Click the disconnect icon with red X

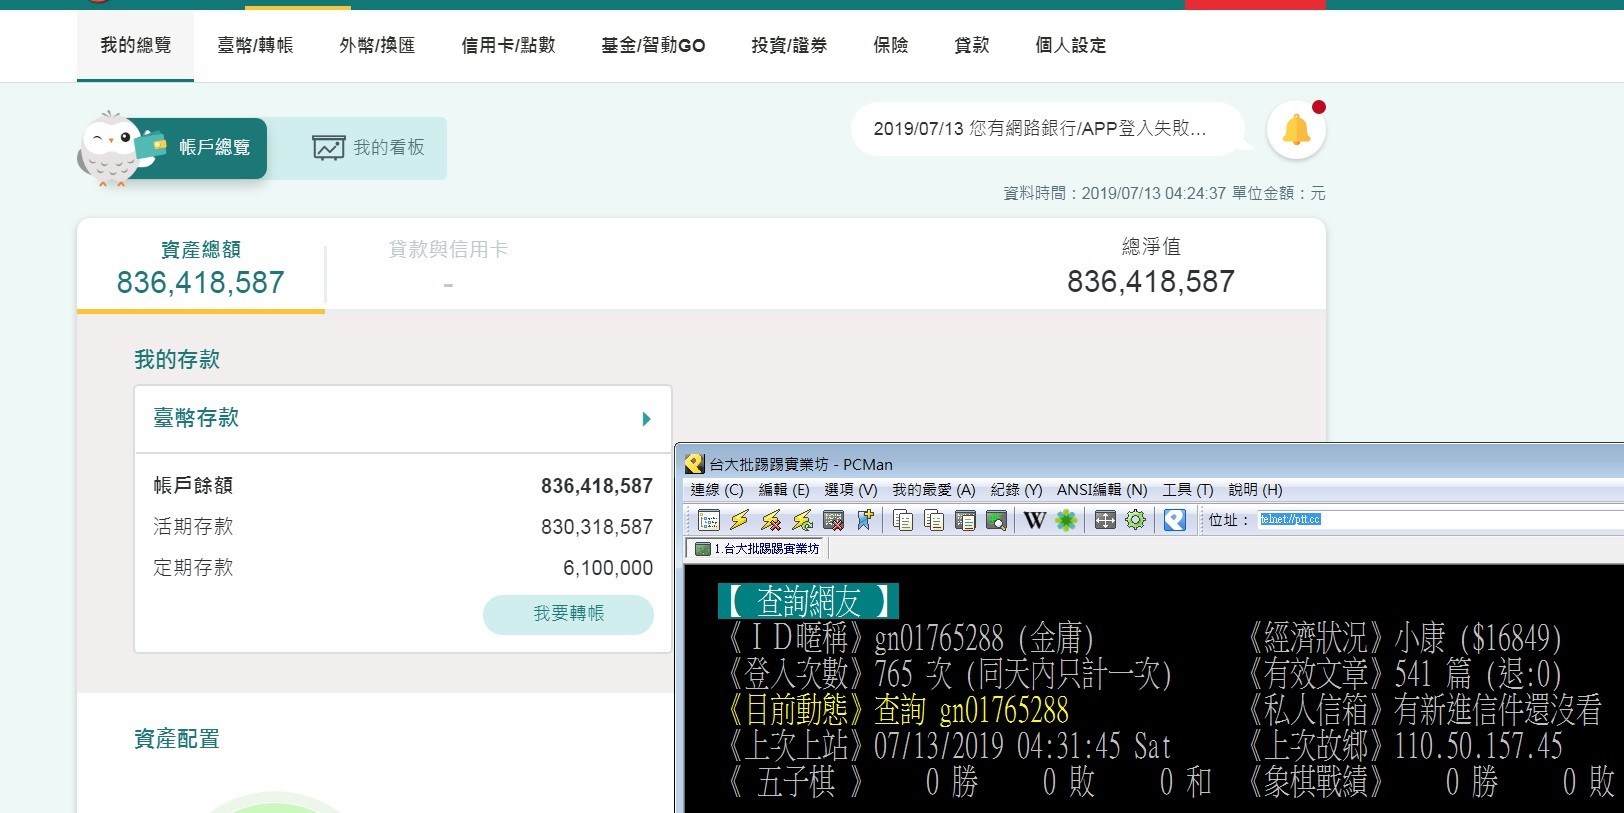771,520
